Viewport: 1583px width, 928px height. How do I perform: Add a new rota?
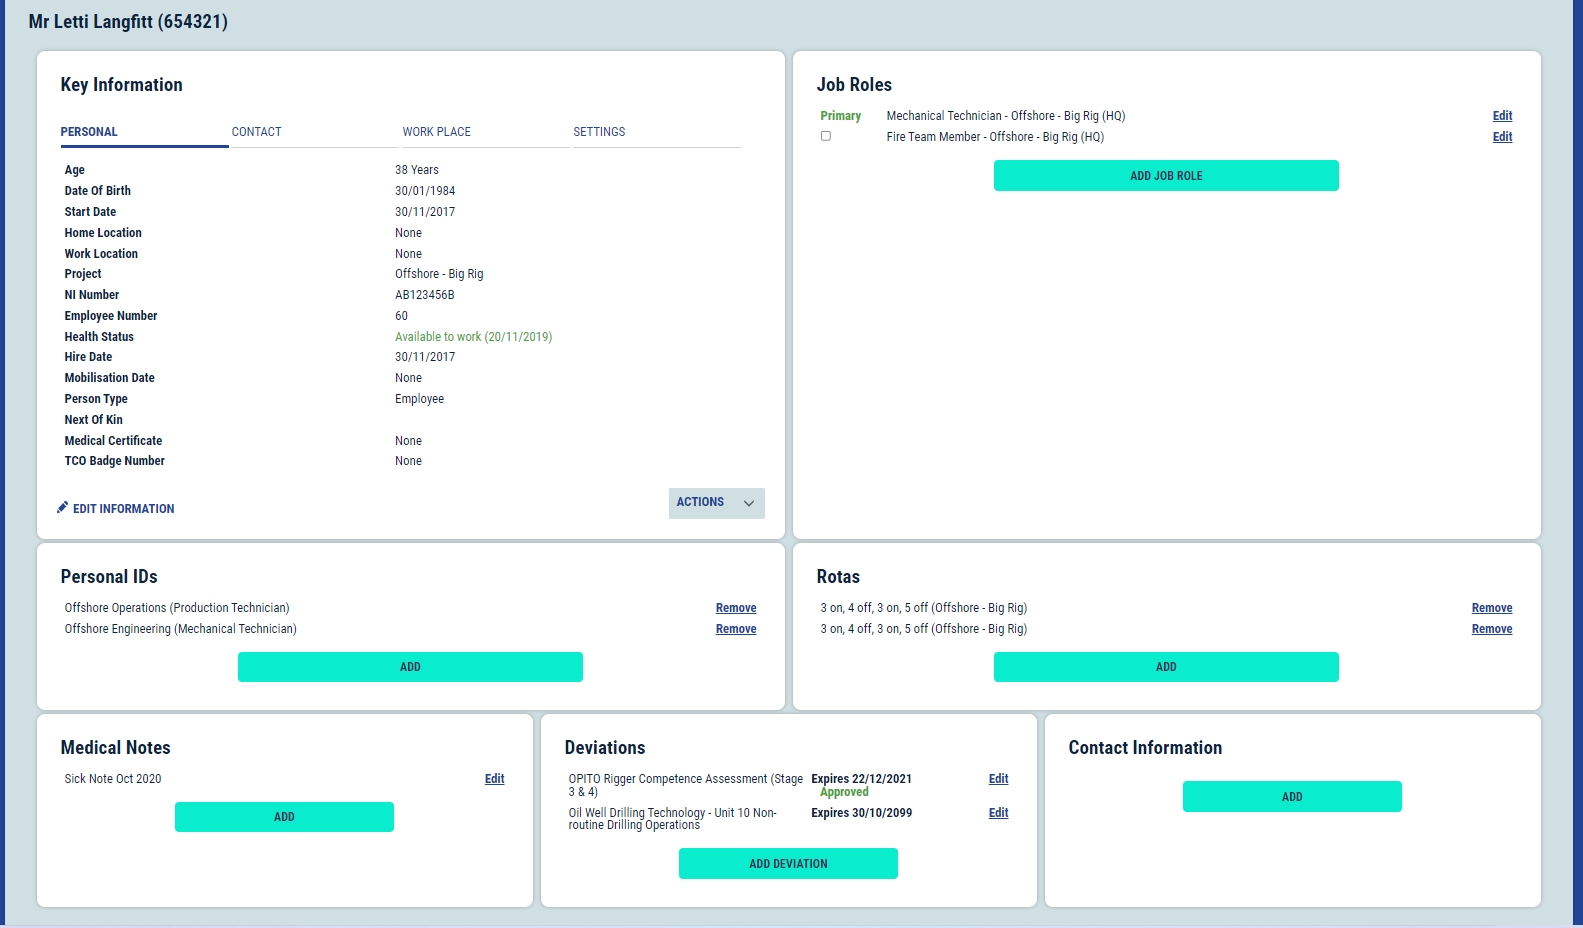[x=1166, y=667]
